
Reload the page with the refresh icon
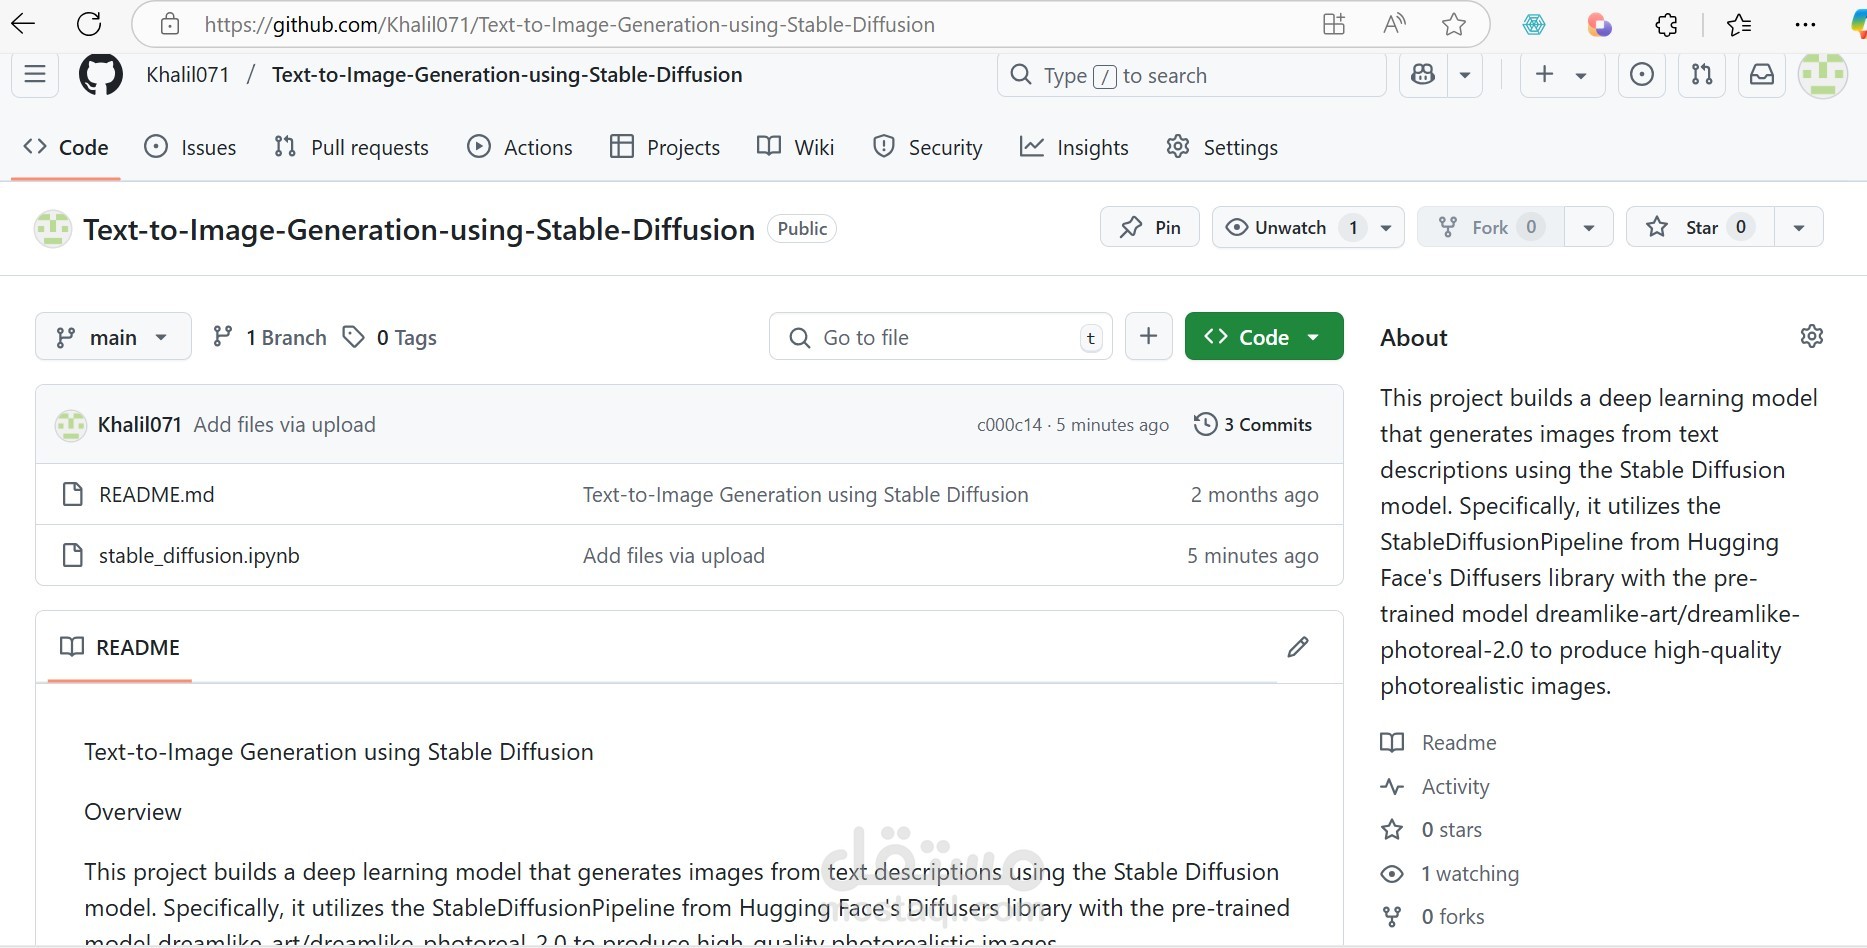coord(89,24)
